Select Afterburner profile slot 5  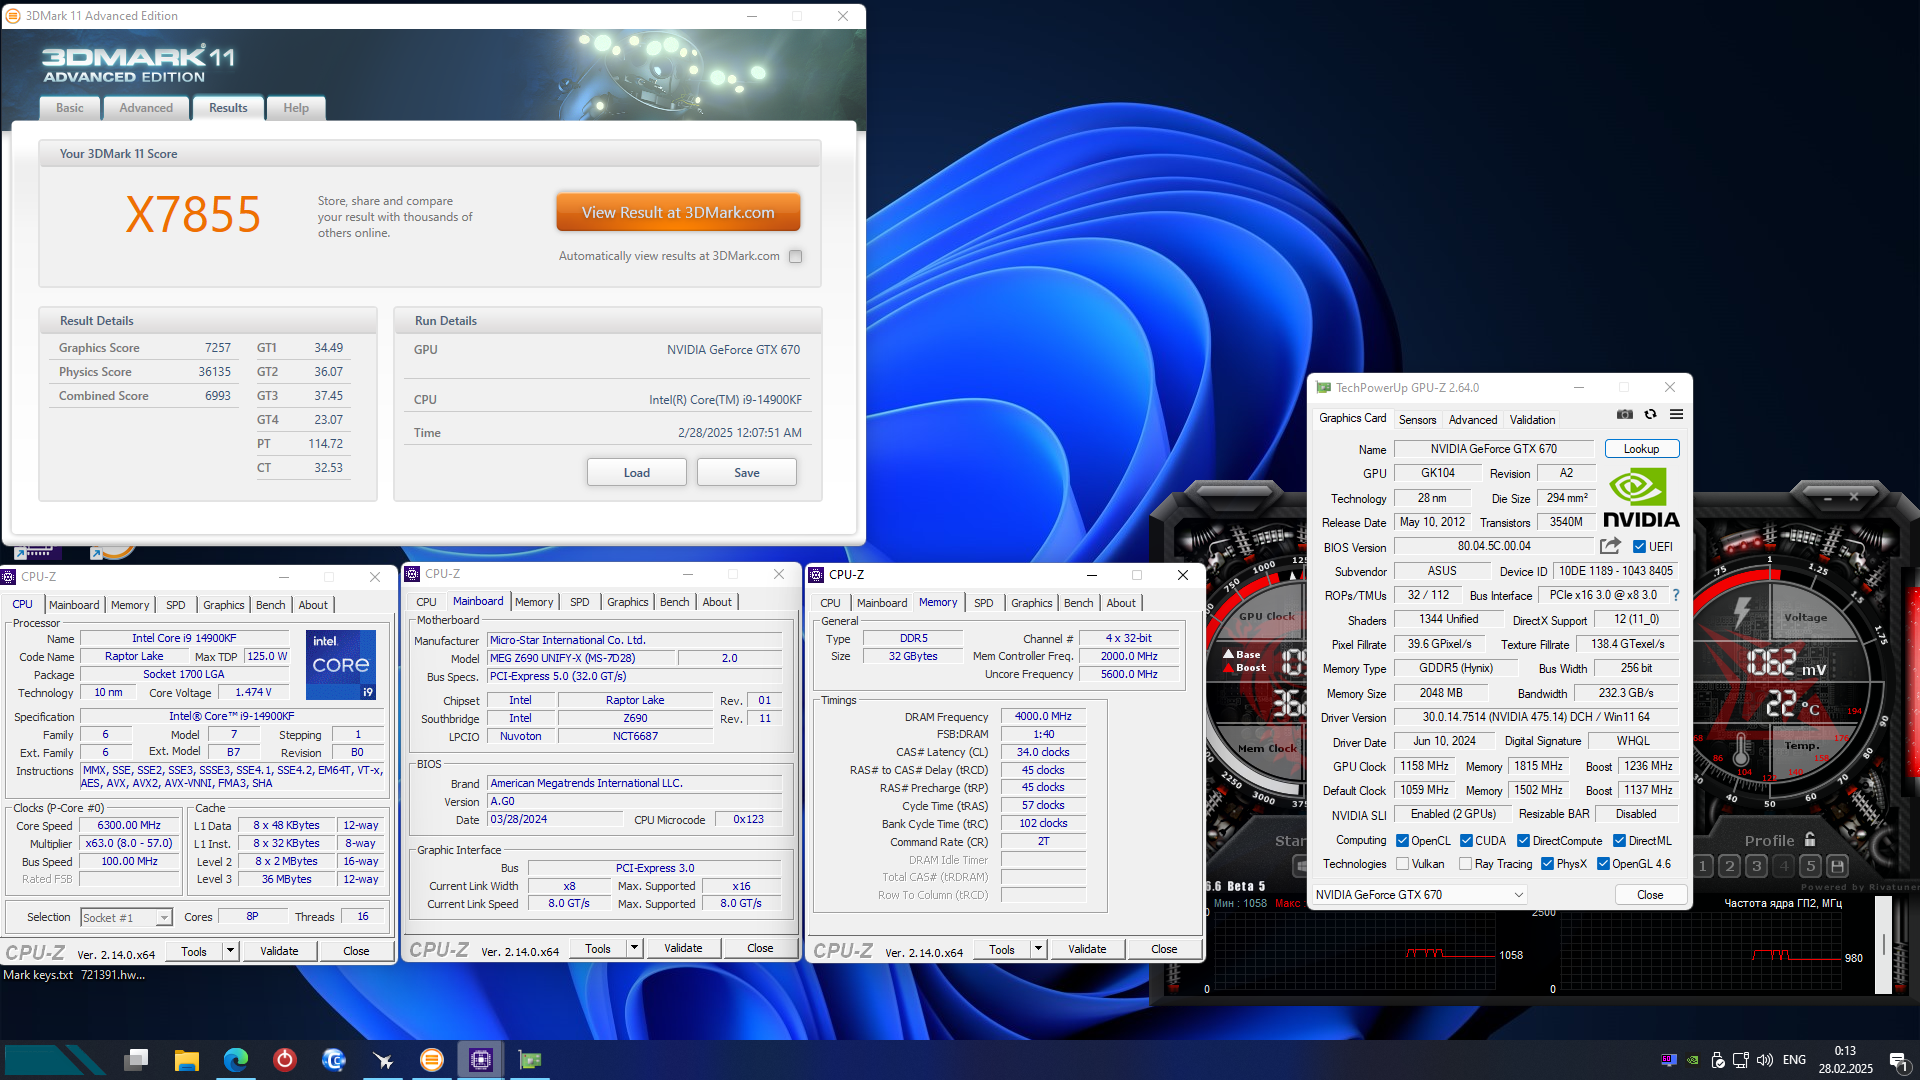(x=1811, y=866)
